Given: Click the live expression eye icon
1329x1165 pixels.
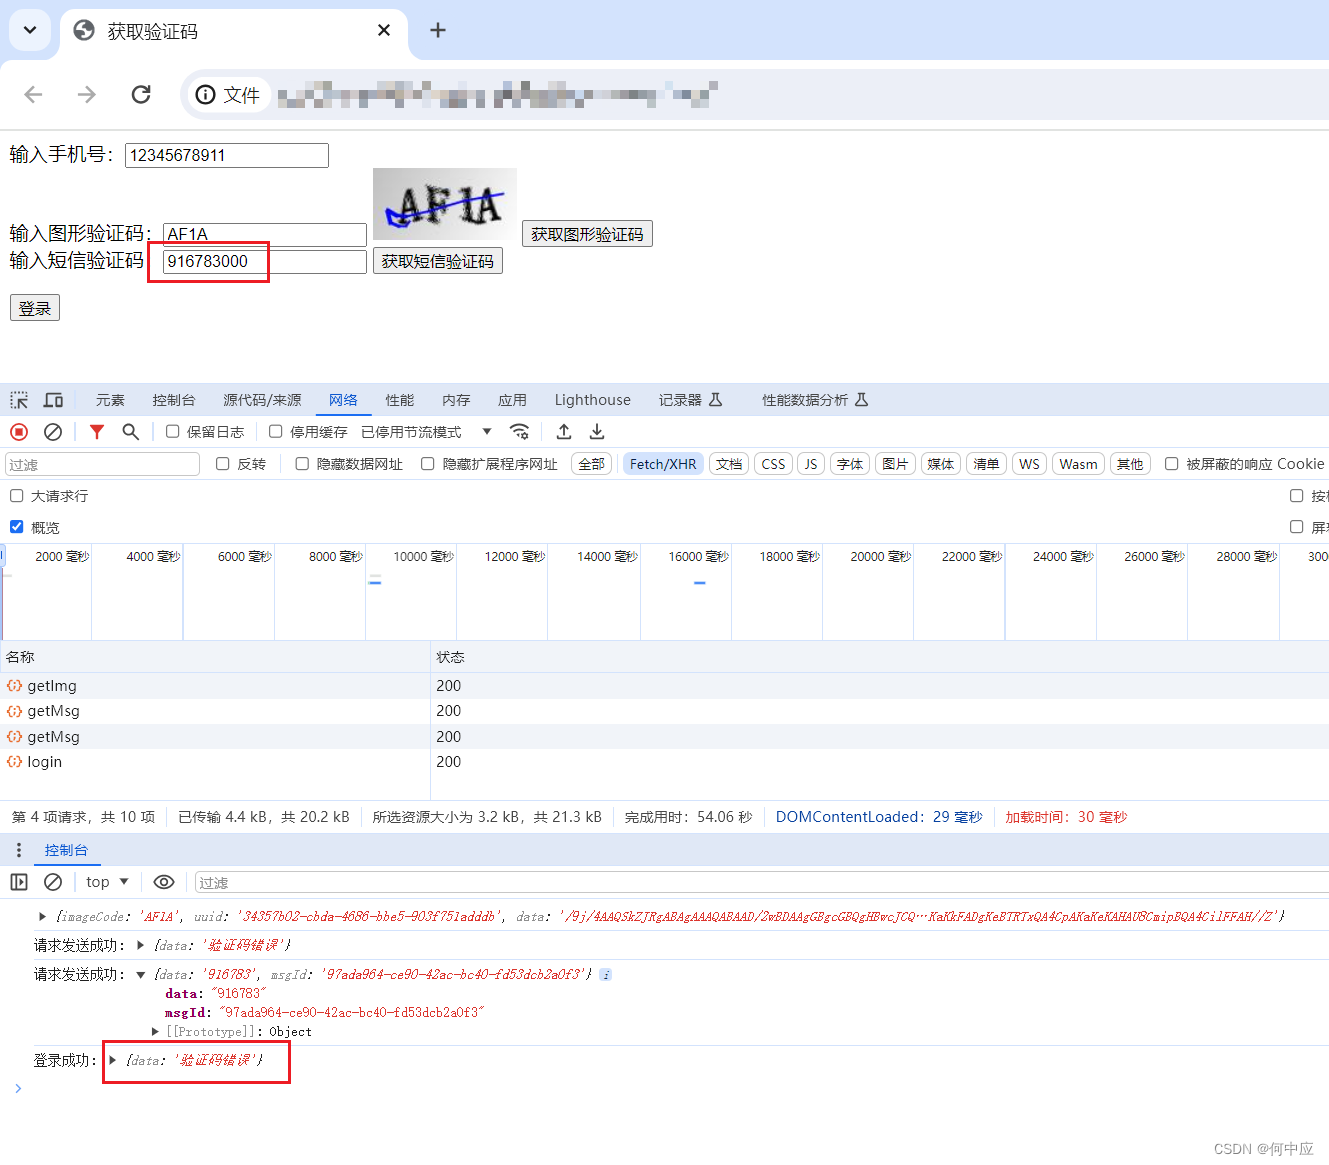Looking at the screenshot, I should [164, 882].
